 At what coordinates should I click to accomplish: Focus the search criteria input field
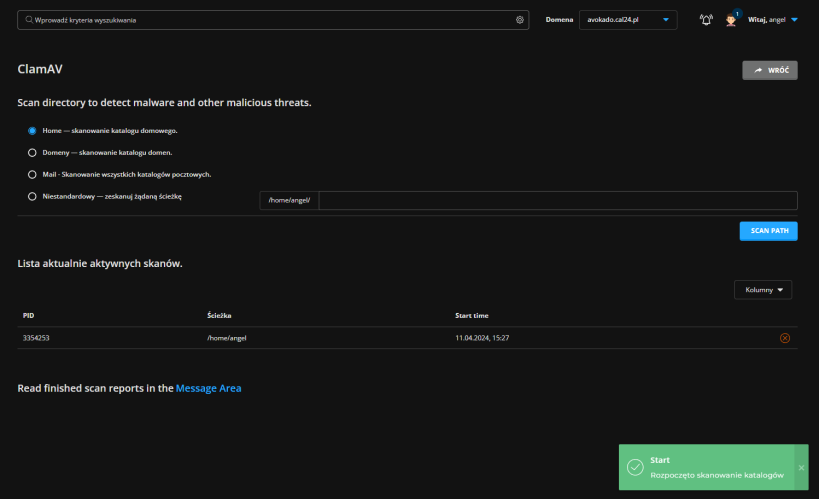tap(273, 20)
